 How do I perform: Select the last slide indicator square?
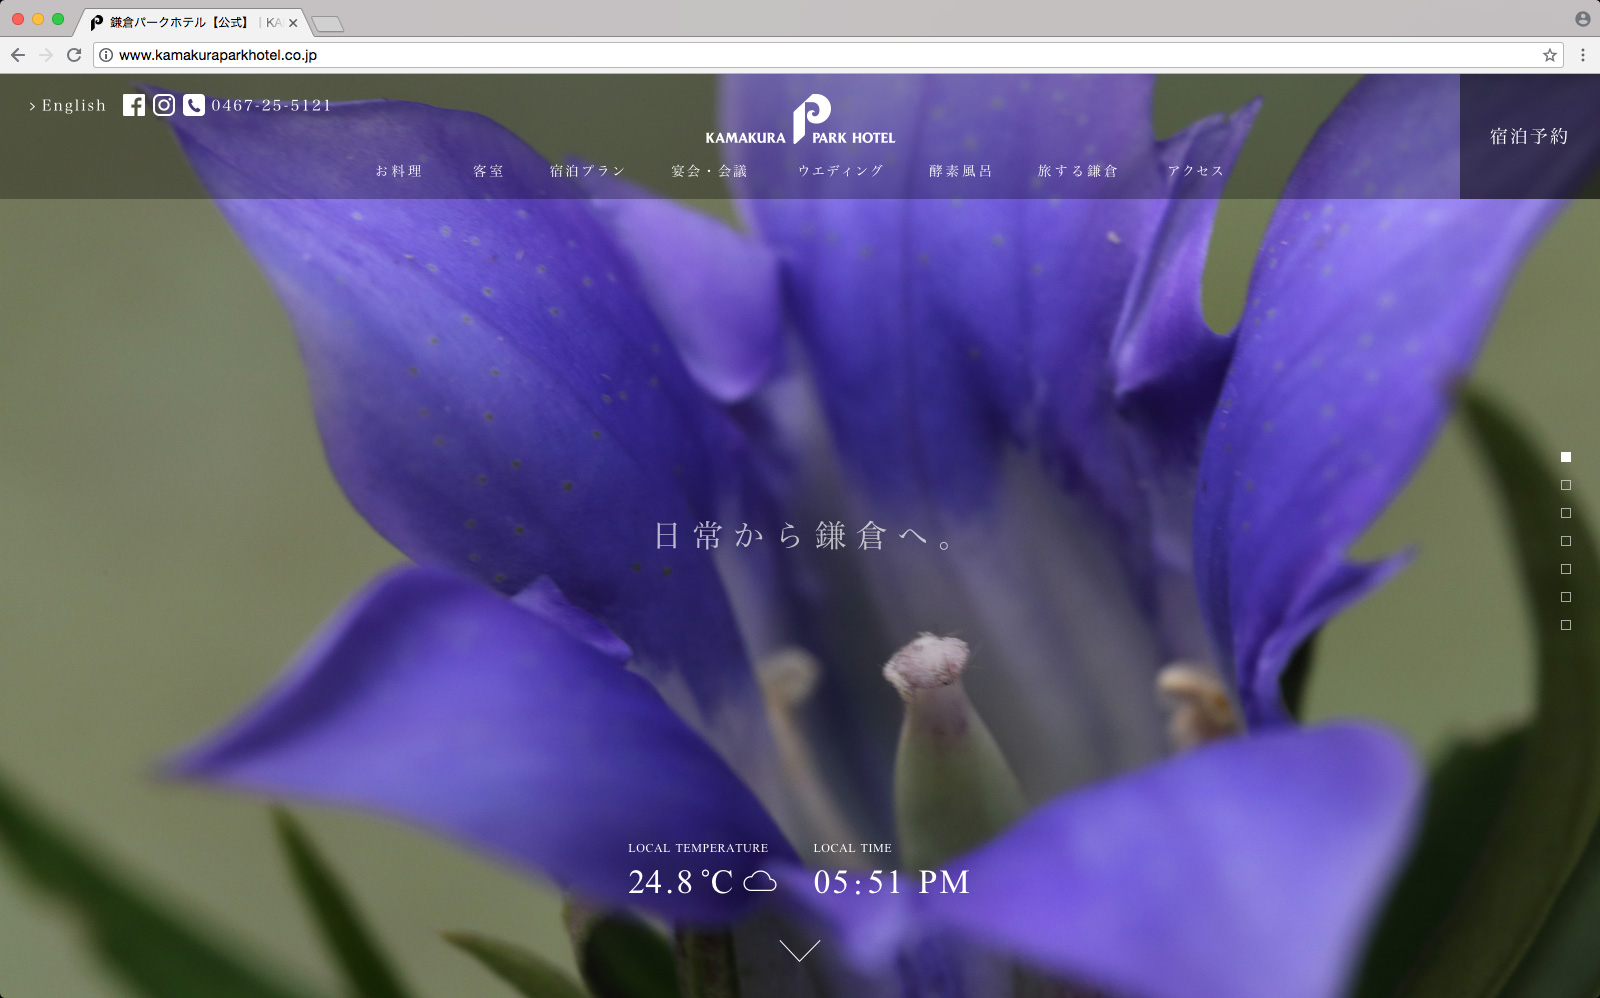(x=1566, y=625)
